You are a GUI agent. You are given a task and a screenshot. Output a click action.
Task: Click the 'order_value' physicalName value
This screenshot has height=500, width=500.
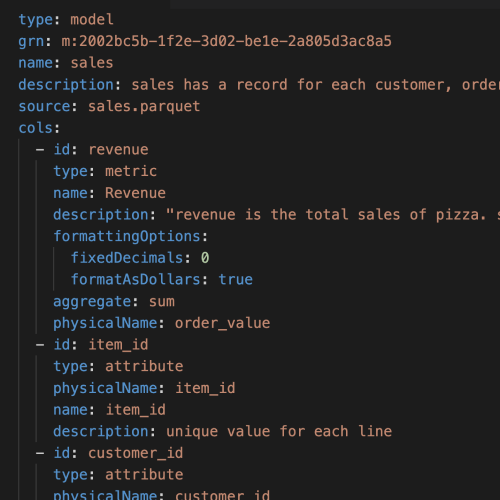[222, 323]
